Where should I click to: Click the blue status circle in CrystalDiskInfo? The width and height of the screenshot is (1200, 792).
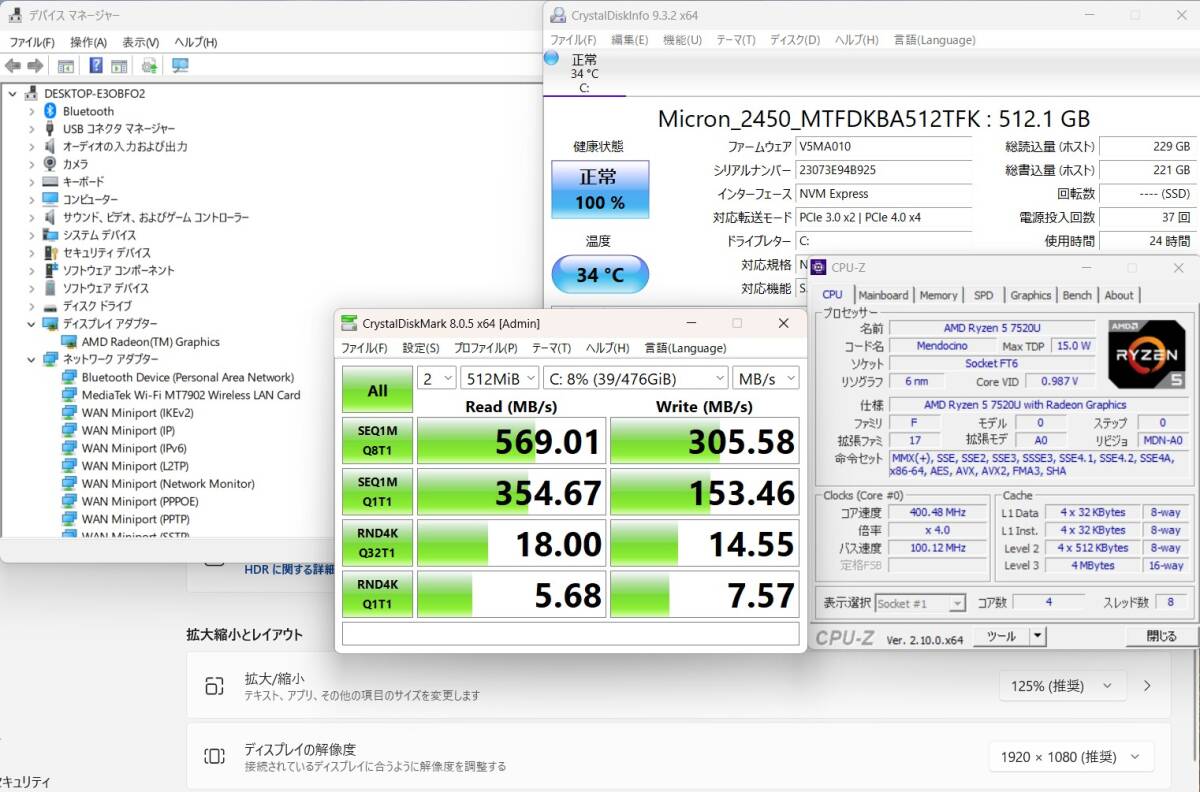click(x=551, y=58)
